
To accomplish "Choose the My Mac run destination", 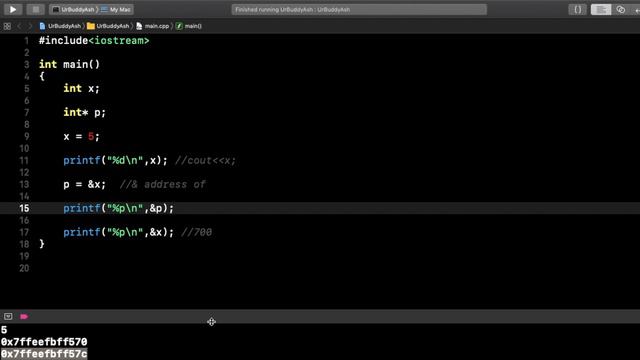I will point(116,9).
